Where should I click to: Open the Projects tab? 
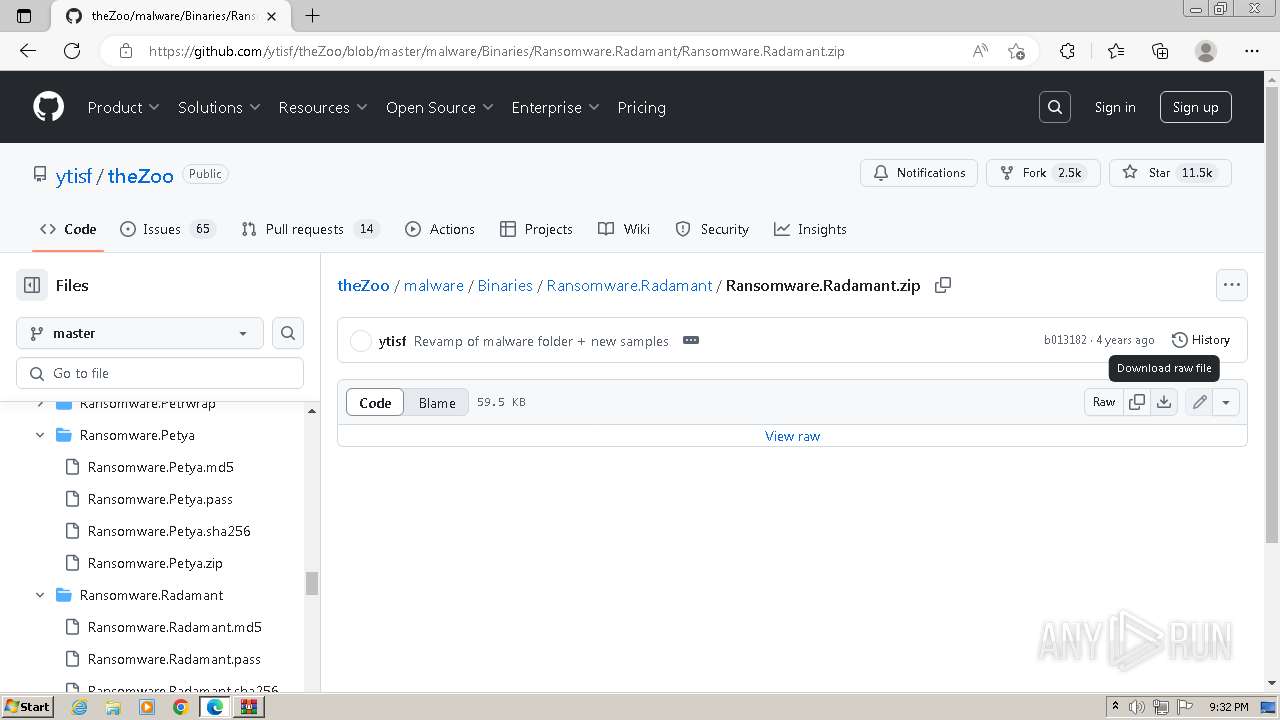pos(537,229)
